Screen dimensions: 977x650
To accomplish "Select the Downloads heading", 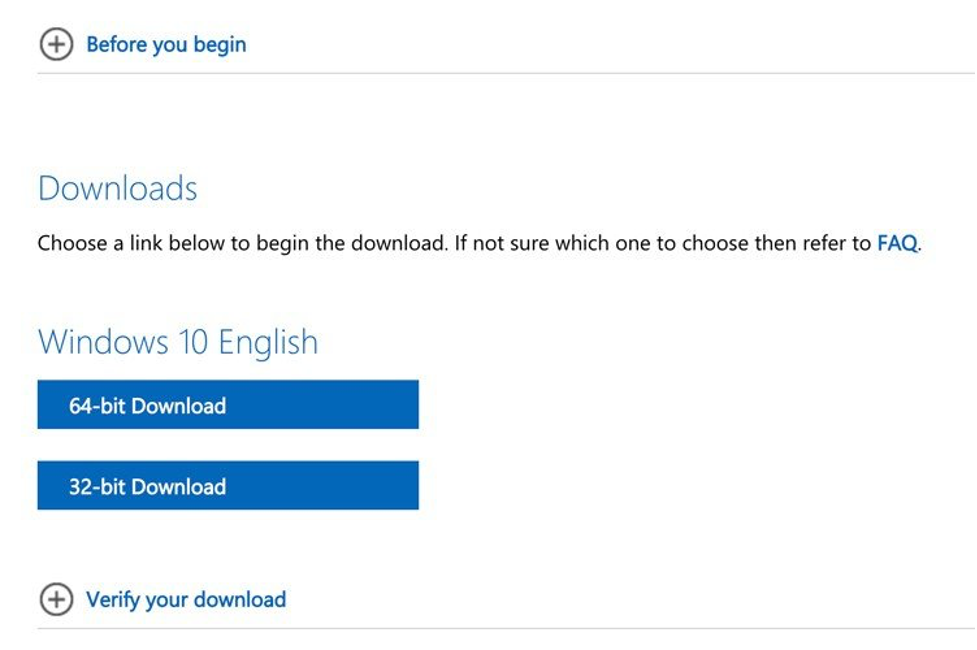I will click(118, 188).
